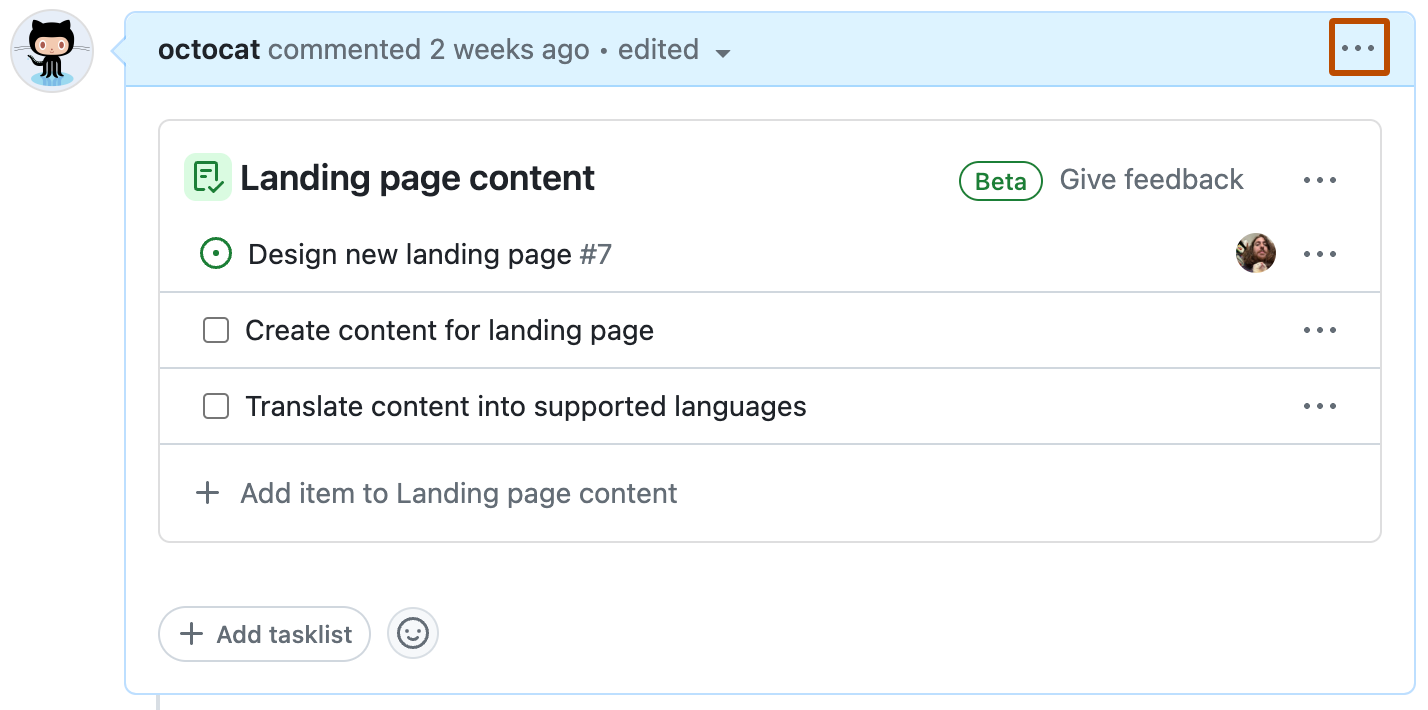Check Create content for landing page checkbox
Screen dimensions: 1428x710
coord(216,330)
